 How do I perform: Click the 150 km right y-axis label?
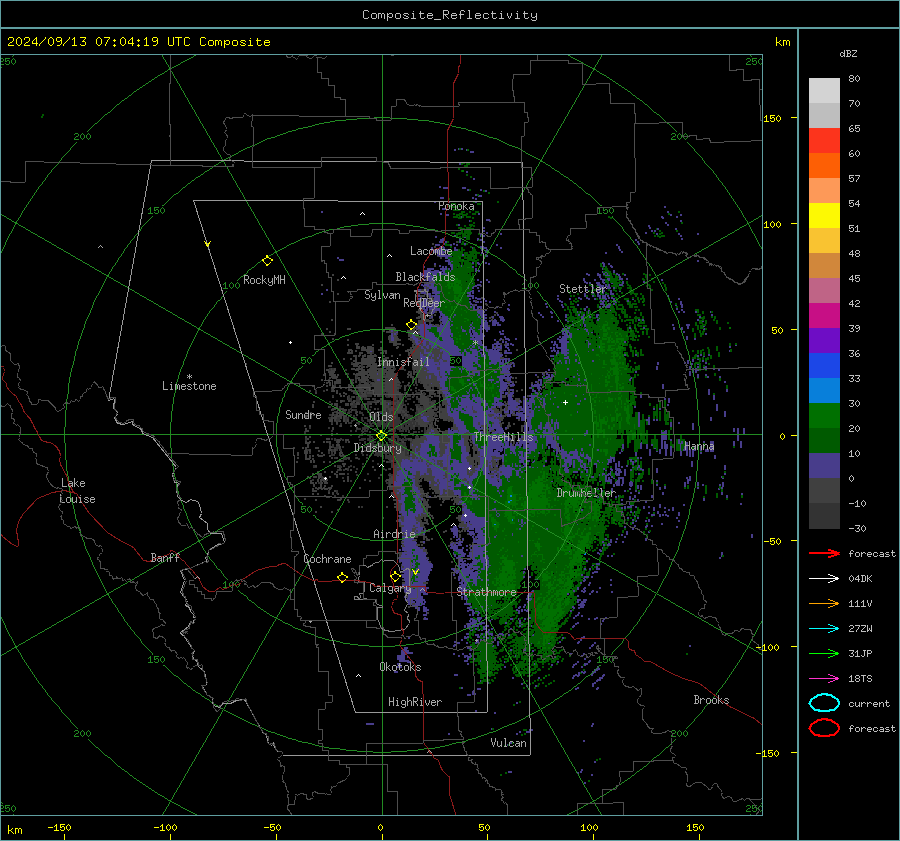772,118
